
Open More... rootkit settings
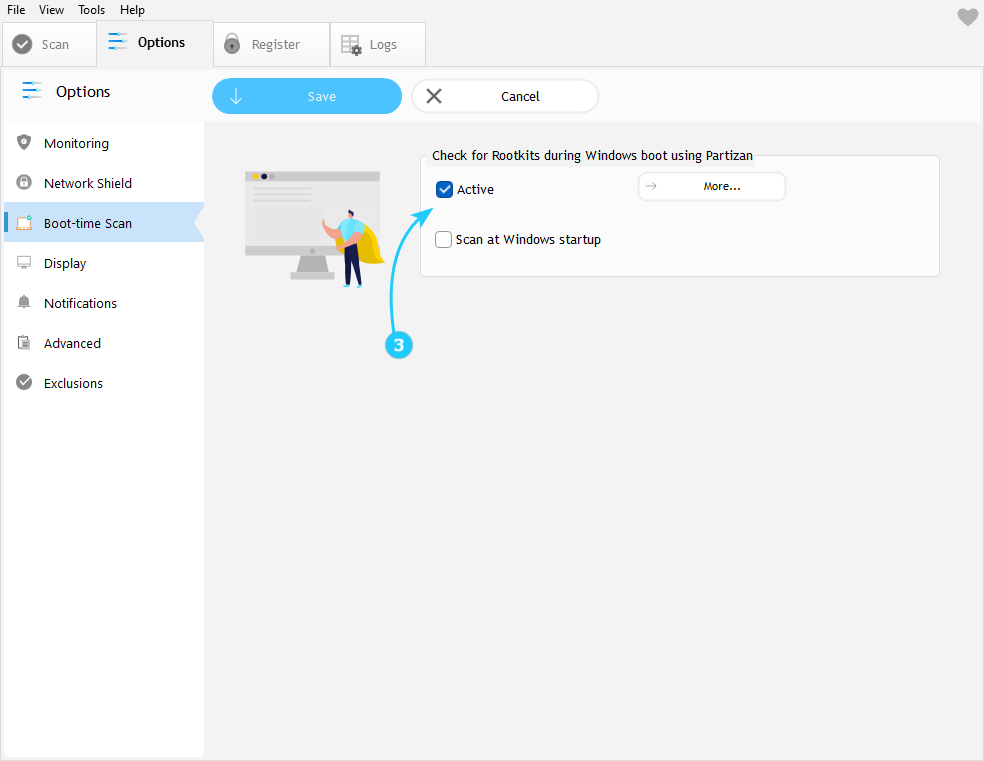coord(712,187)
